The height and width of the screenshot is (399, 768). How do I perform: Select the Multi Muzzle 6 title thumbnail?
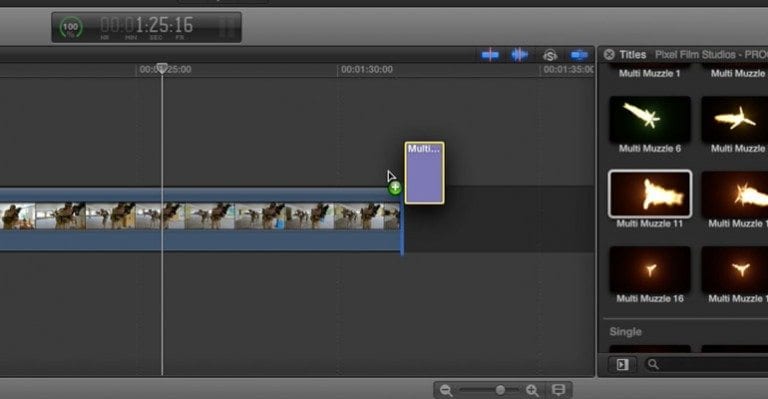coord(649,119)
